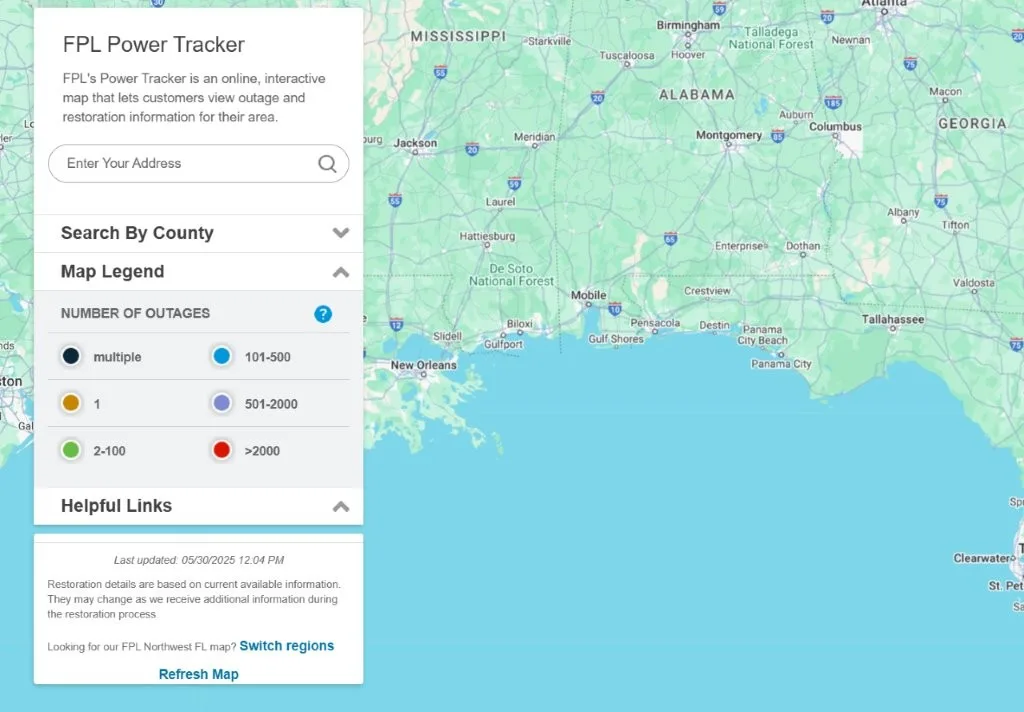Click Dothan on the map
The image size is (1024, 712).
(x=803, y=246)
